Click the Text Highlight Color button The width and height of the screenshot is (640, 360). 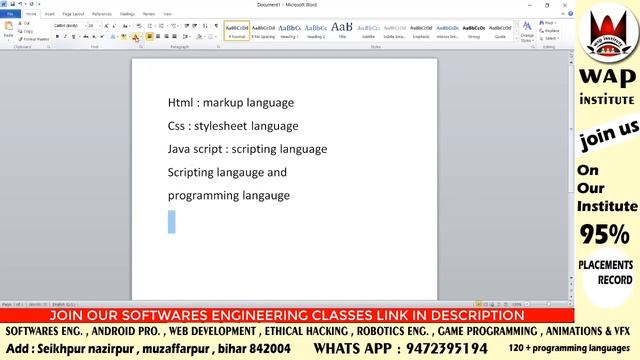point(124,37)
